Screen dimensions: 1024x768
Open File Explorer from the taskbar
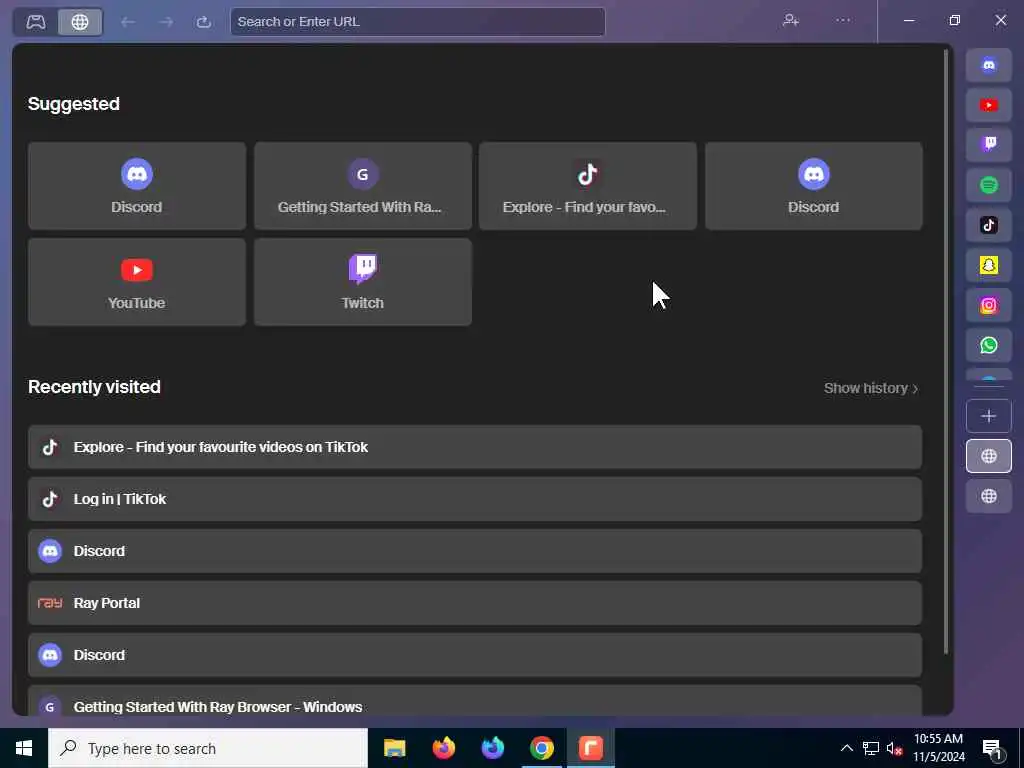coord(394,748)
